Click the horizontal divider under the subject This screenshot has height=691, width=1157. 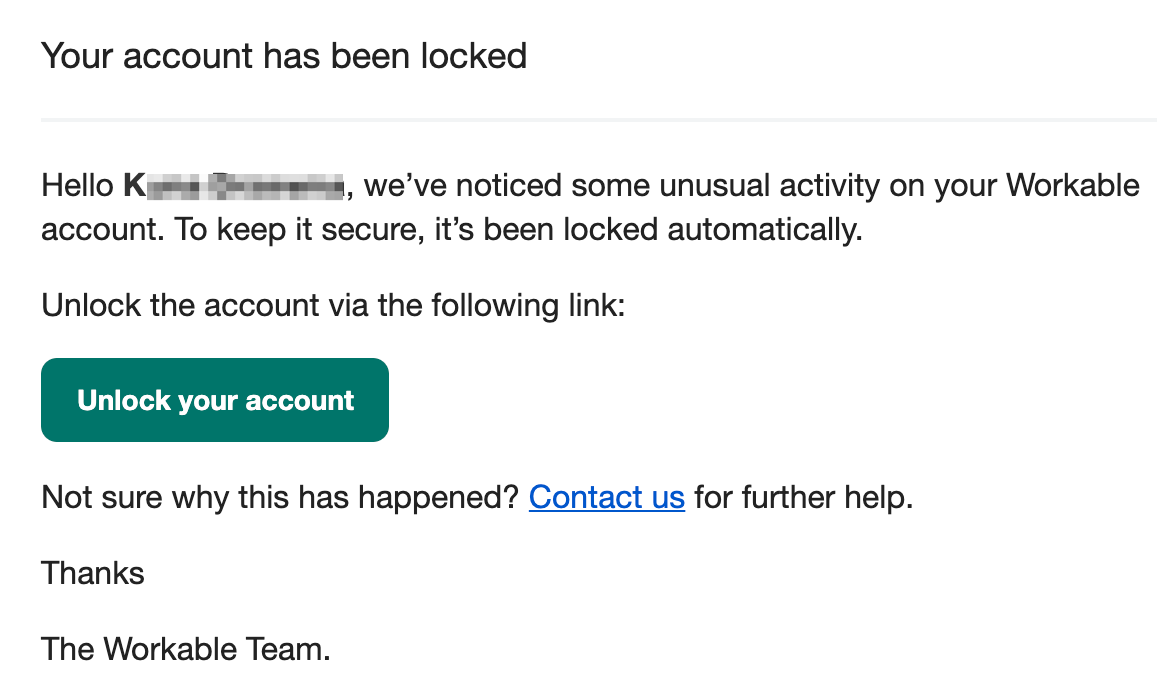click(598, 120)
